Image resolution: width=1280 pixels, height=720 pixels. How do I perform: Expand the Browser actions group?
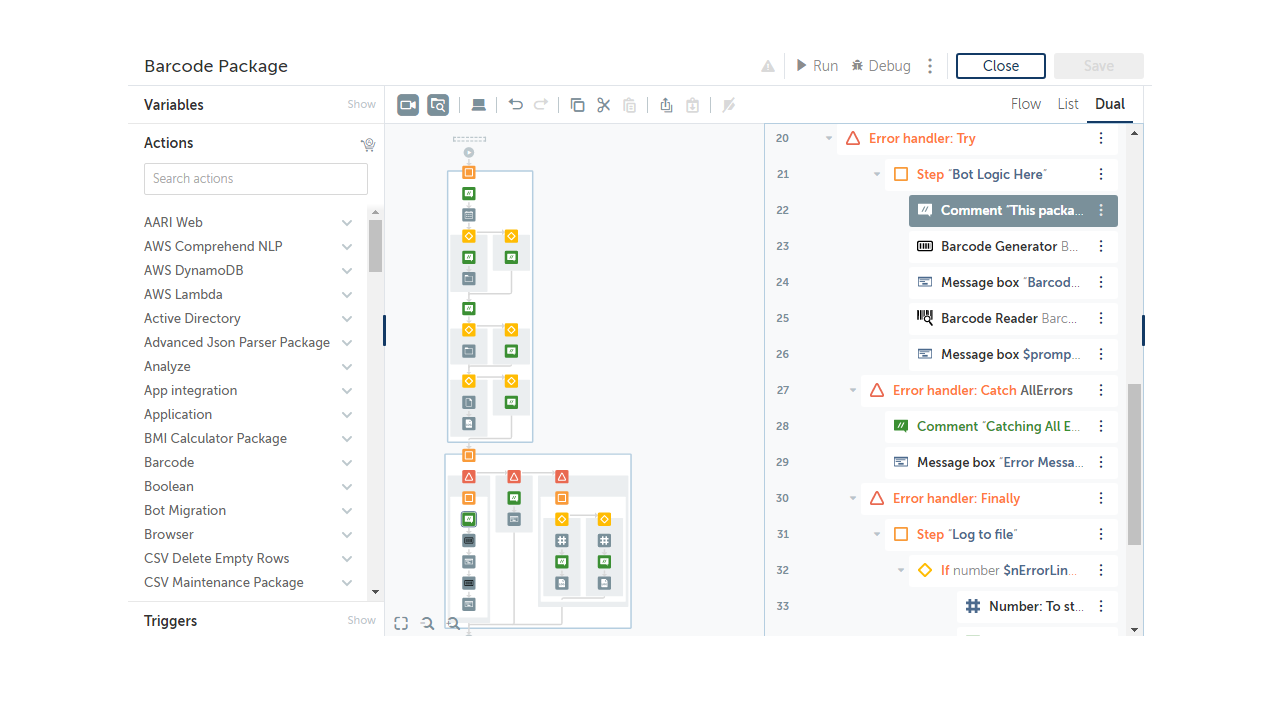tap(347, 534)
